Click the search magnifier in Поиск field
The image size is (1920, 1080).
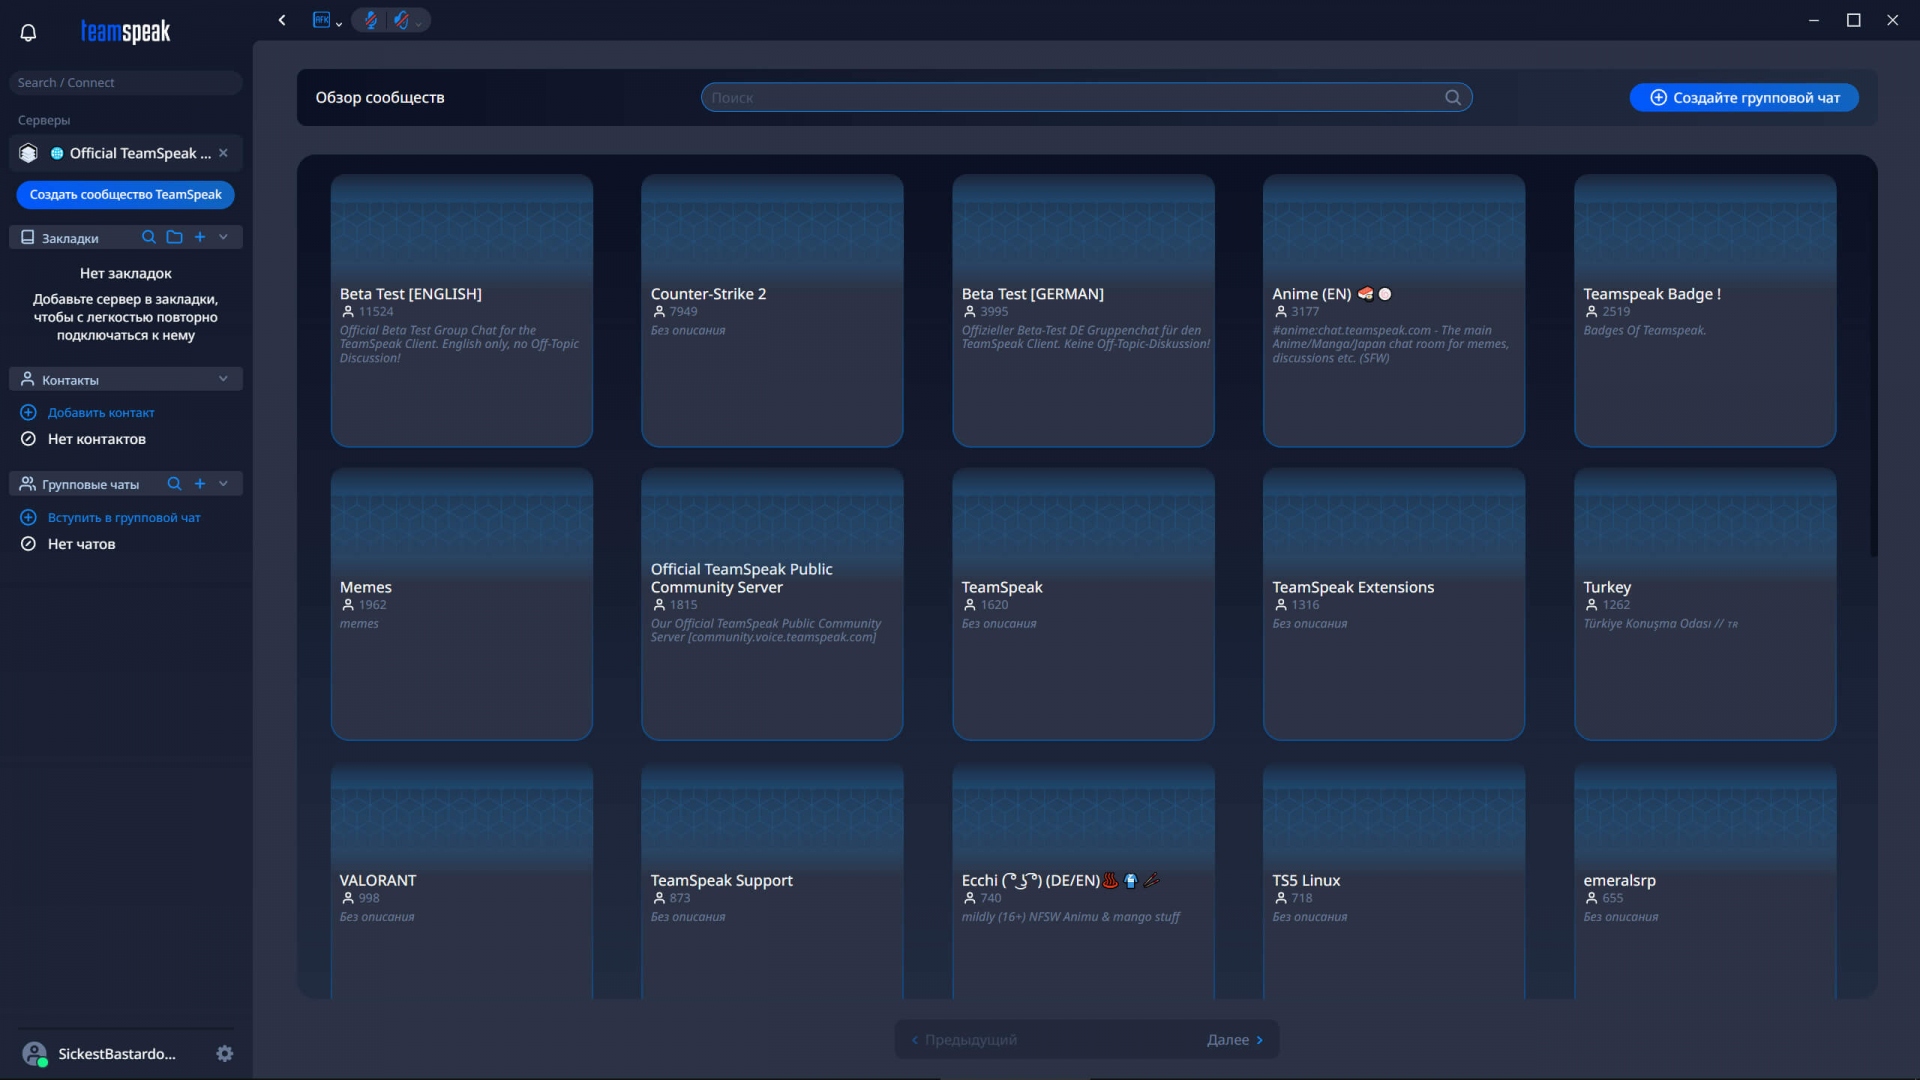pos(1453,97)
